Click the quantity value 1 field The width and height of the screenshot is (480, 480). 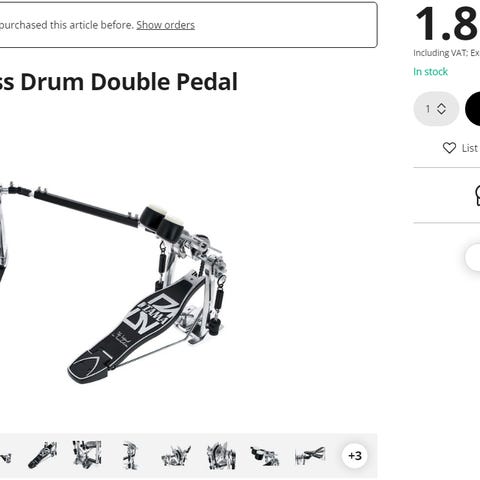(428, 109)
